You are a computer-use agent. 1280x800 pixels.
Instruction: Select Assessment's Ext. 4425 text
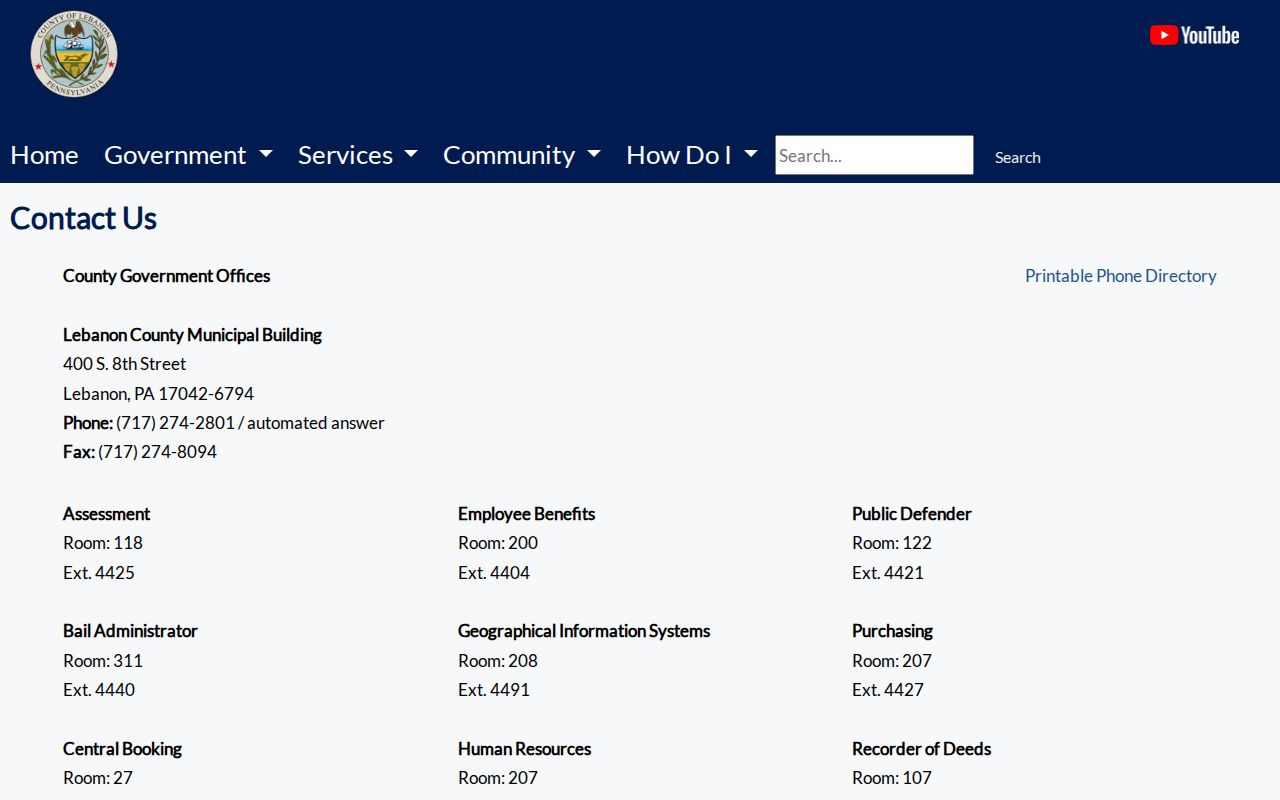click(99, 573)
